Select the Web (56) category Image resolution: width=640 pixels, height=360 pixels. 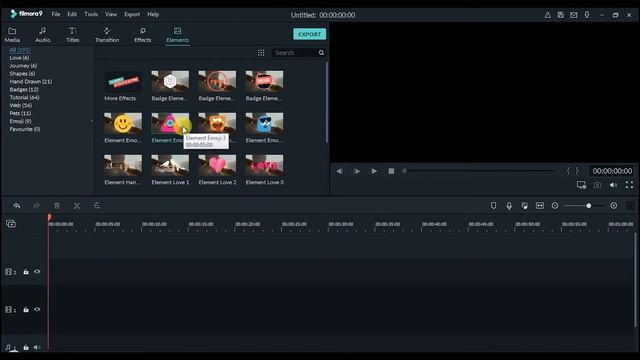20,105
